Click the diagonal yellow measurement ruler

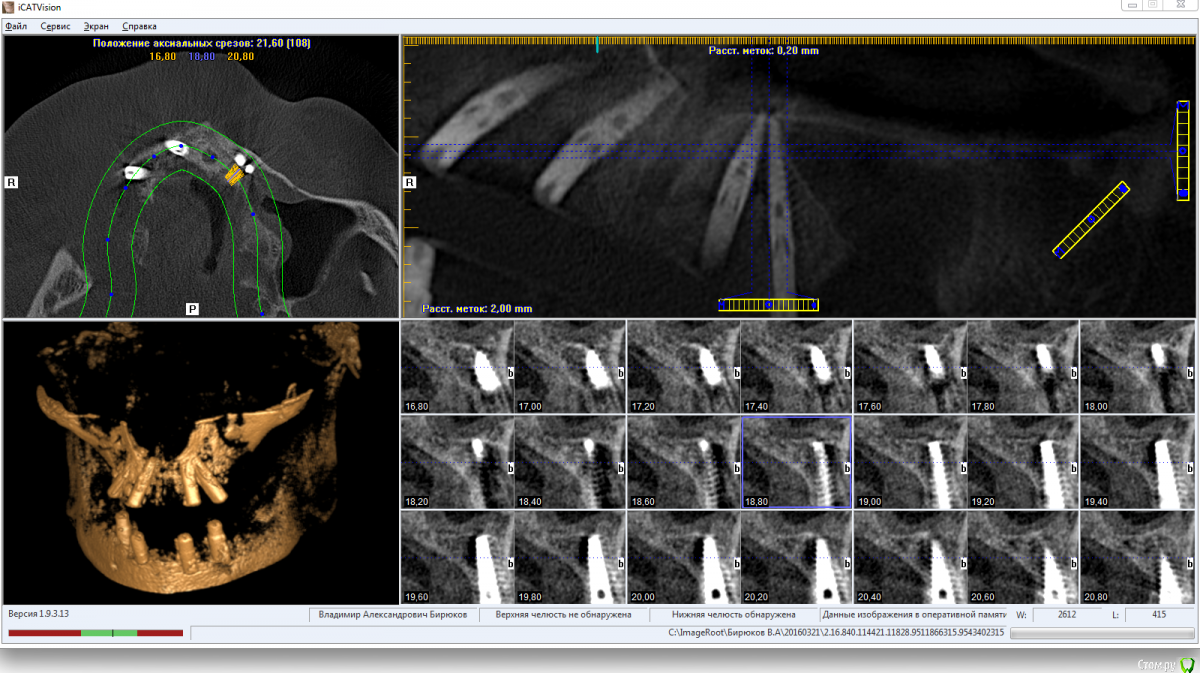[1091, 219]
